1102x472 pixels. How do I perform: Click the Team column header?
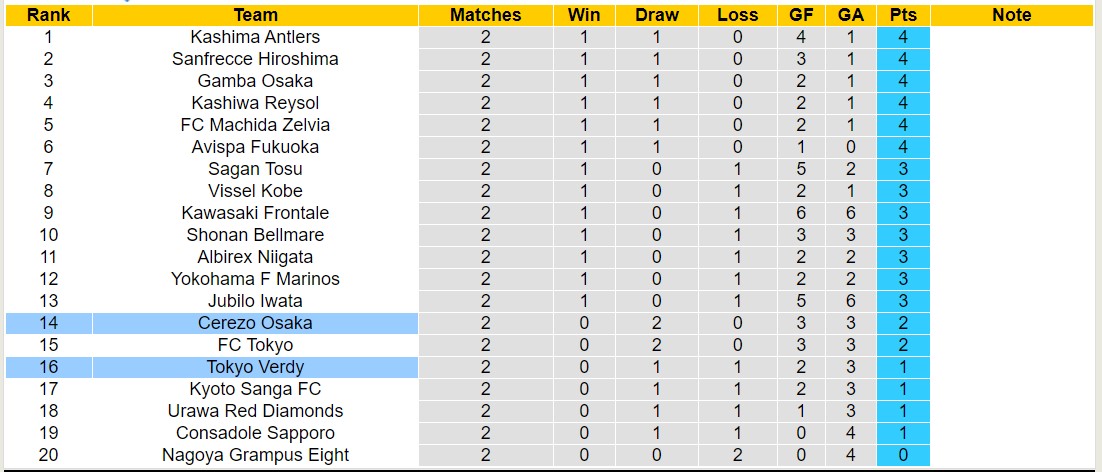255,15
